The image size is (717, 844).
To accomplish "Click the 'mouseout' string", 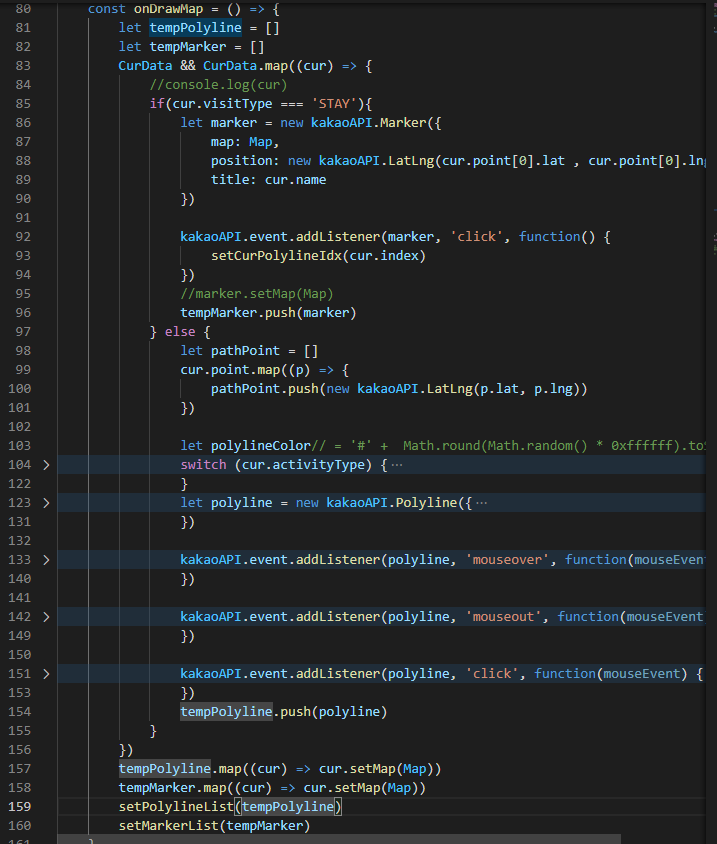I will point(503,617).
